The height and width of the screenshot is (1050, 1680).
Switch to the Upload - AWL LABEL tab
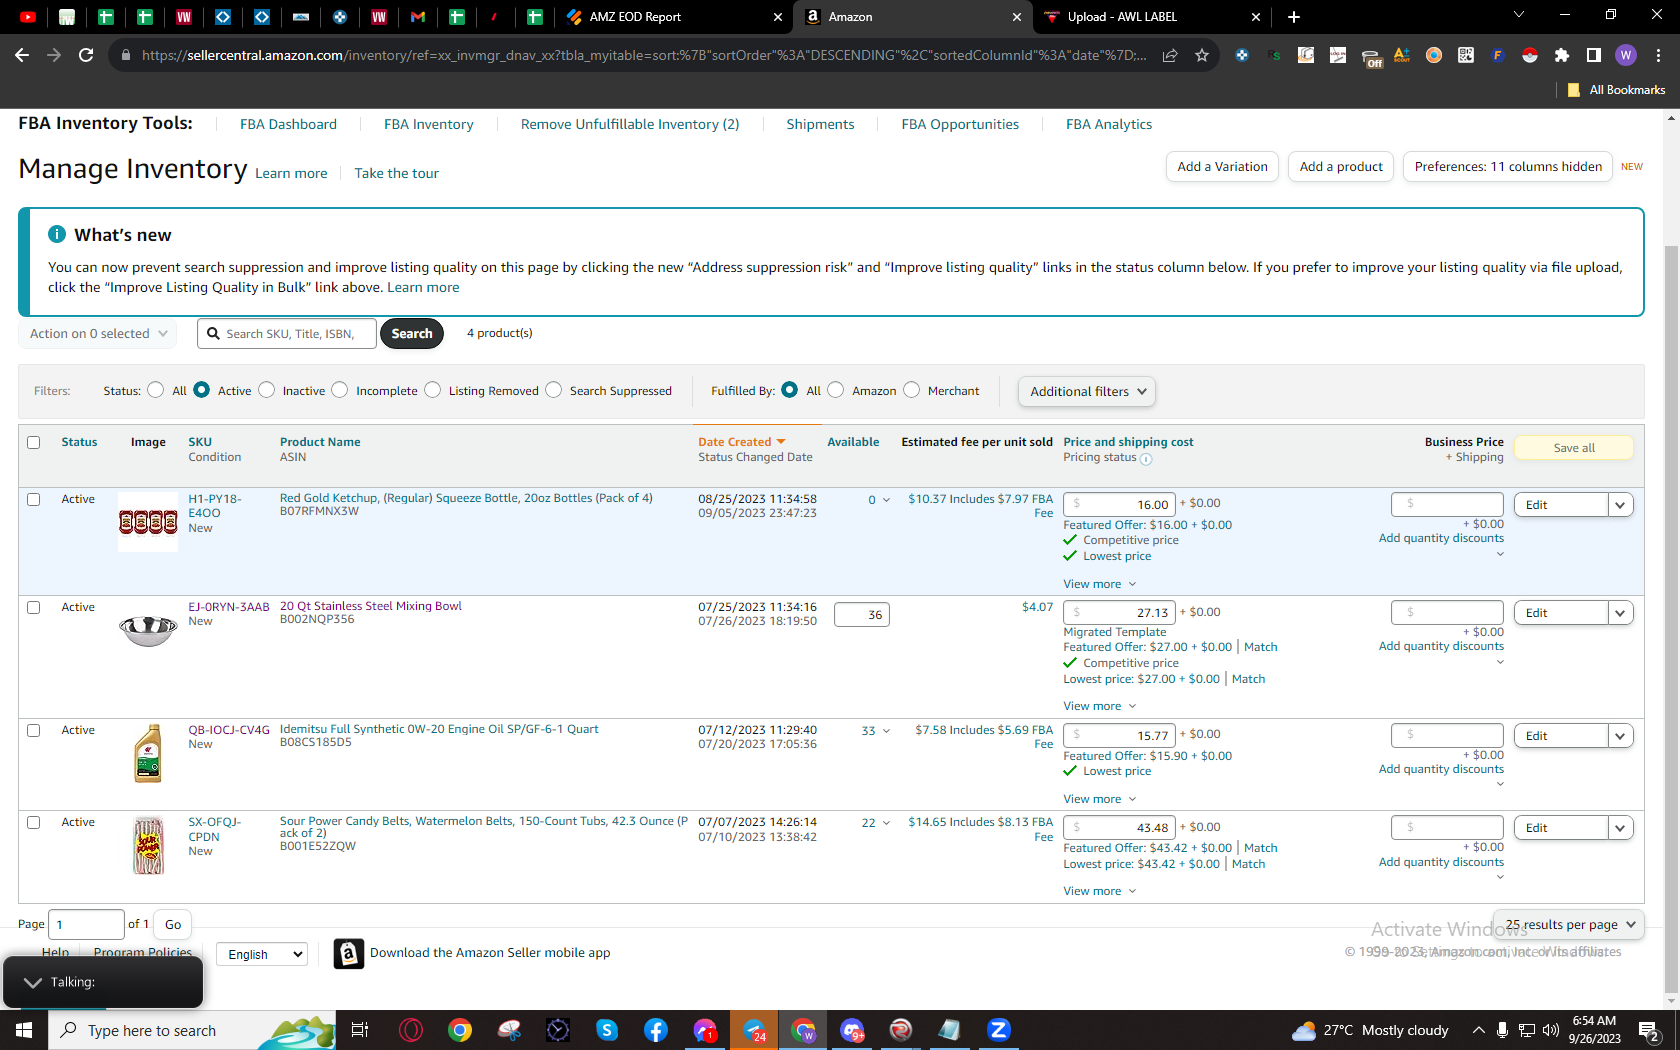coord(1152,17)
